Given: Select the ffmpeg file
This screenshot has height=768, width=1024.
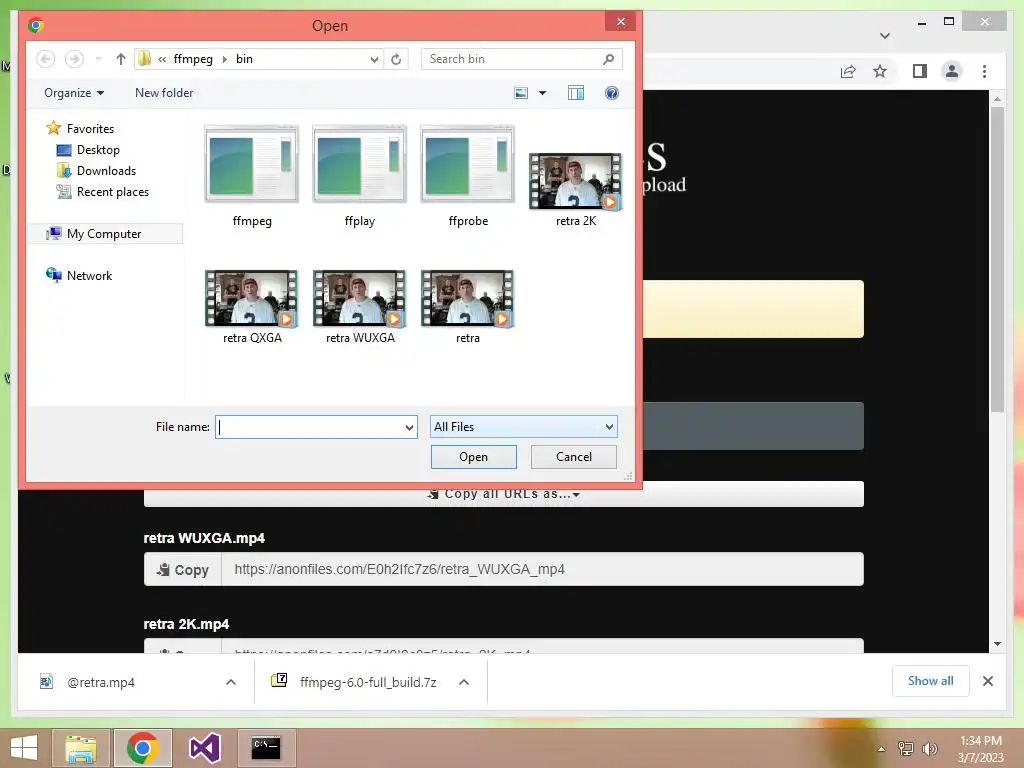Looking at the screenshot, I should click(251, 176).
